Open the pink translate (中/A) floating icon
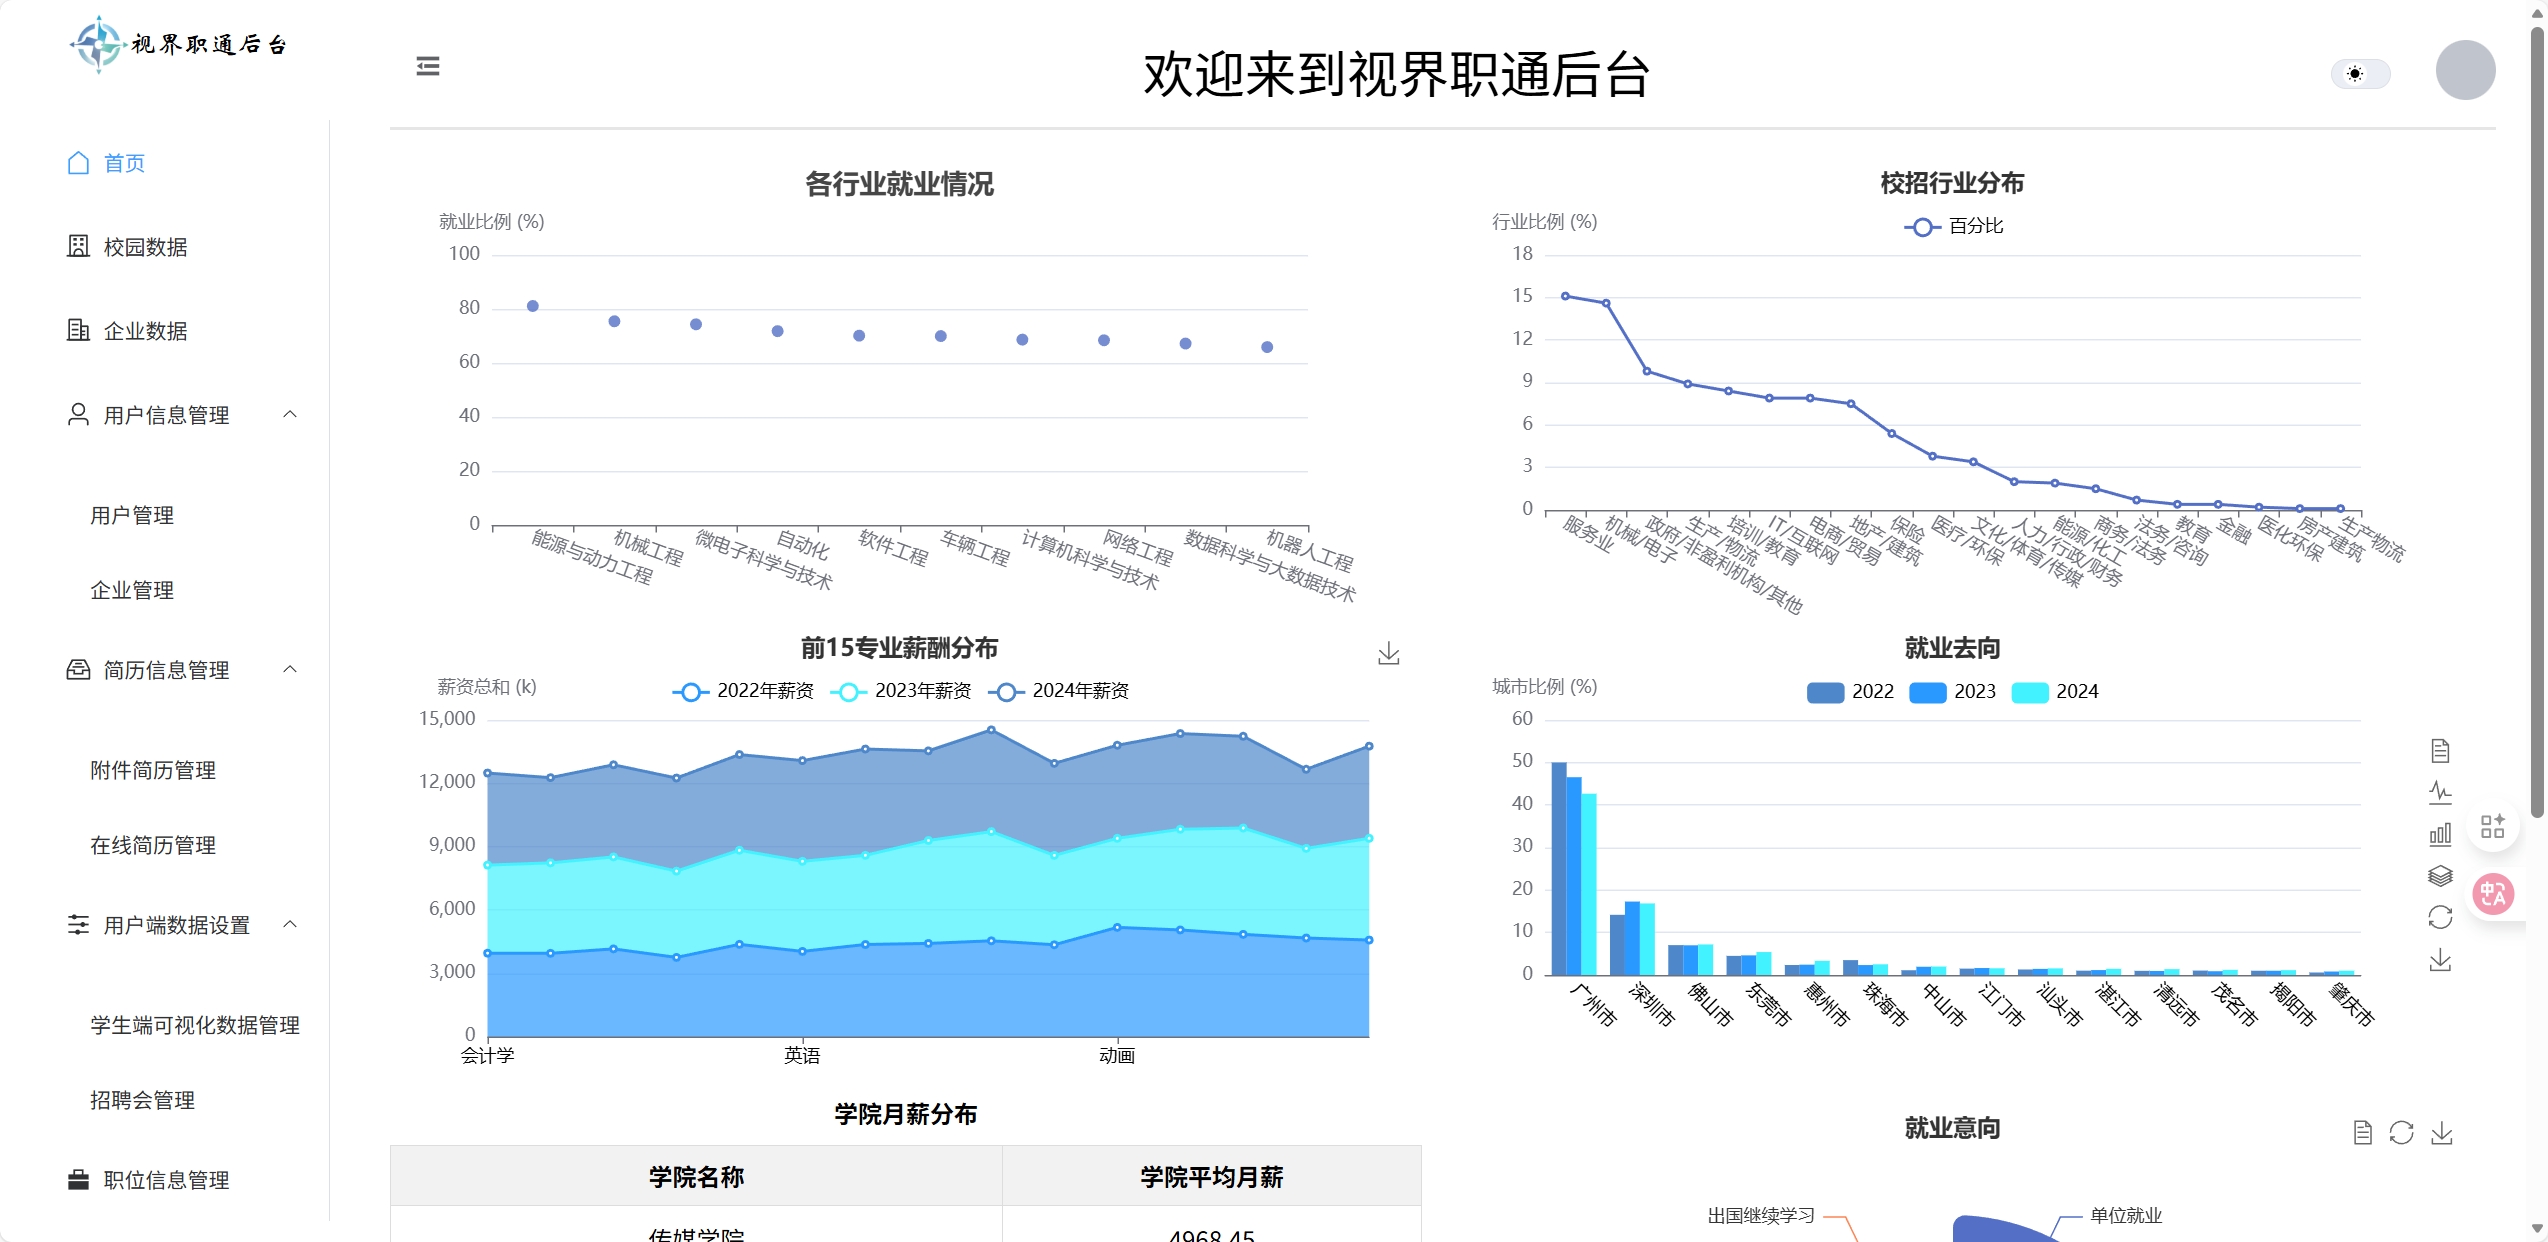2548x1242 pixels. 2493,893
